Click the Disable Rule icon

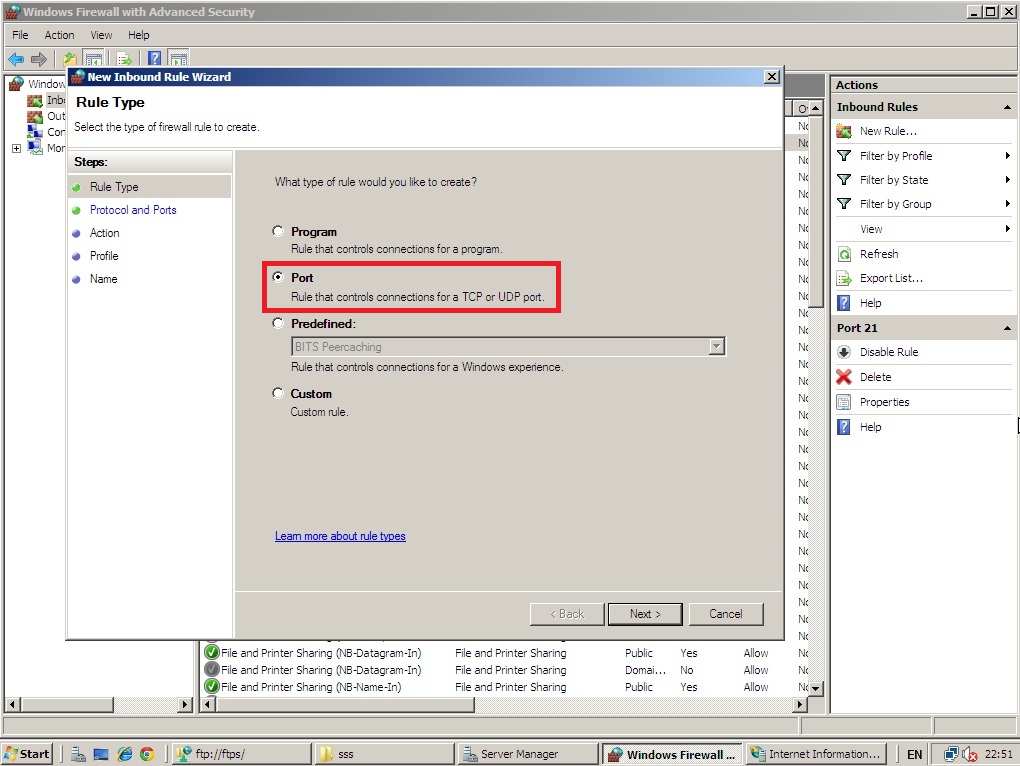(844, 352)
